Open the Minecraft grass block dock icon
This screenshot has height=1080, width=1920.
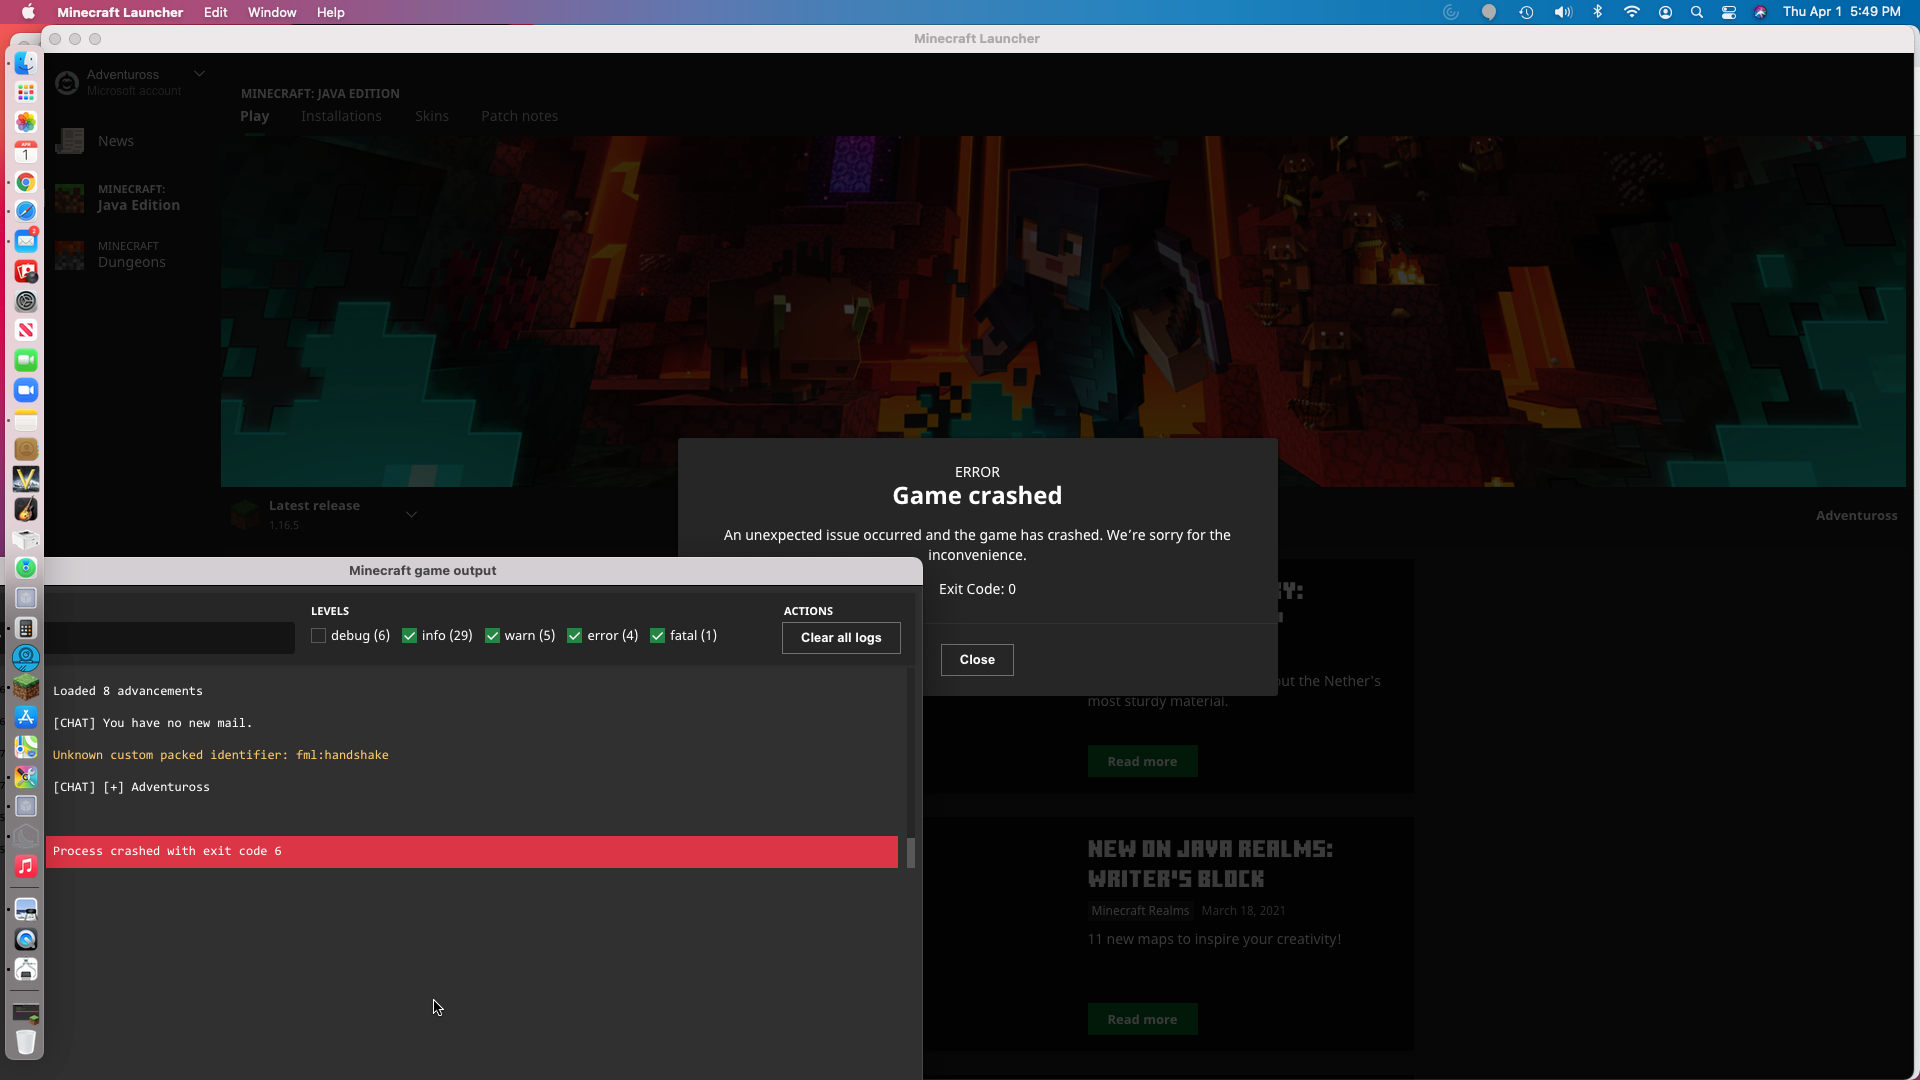pyautogui.click(x=26, y=687)
